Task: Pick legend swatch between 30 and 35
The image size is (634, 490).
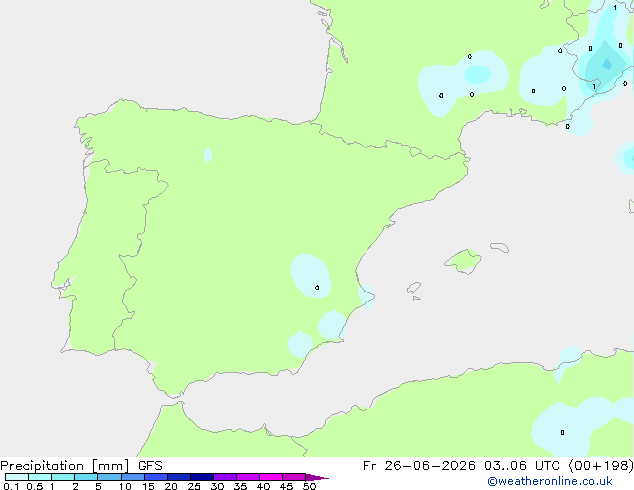Action: tap(225, 477)
